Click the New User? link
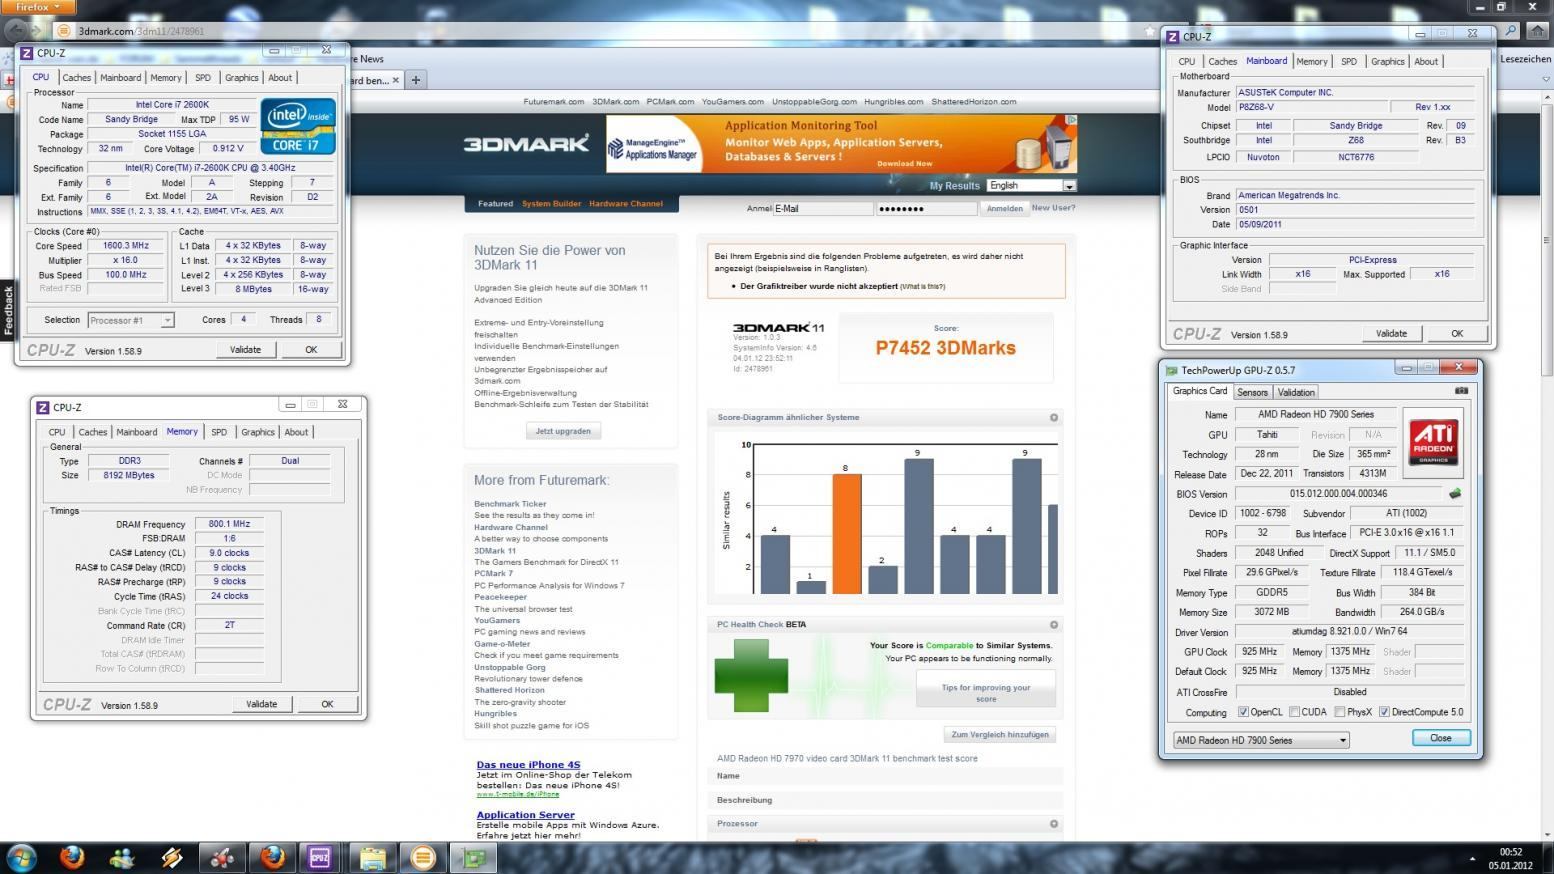Screen dimensions: 1554x874 coord(1053,208)
